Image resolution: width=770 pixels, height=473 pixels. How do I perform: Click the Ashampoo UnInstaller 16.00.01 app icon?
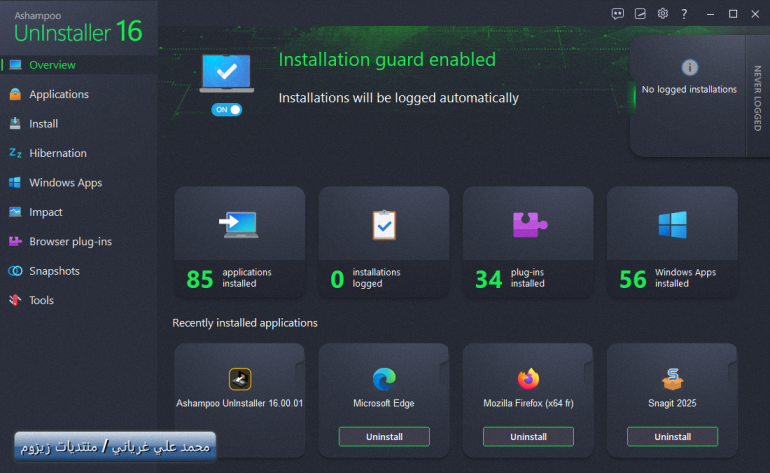pos(240,379)
